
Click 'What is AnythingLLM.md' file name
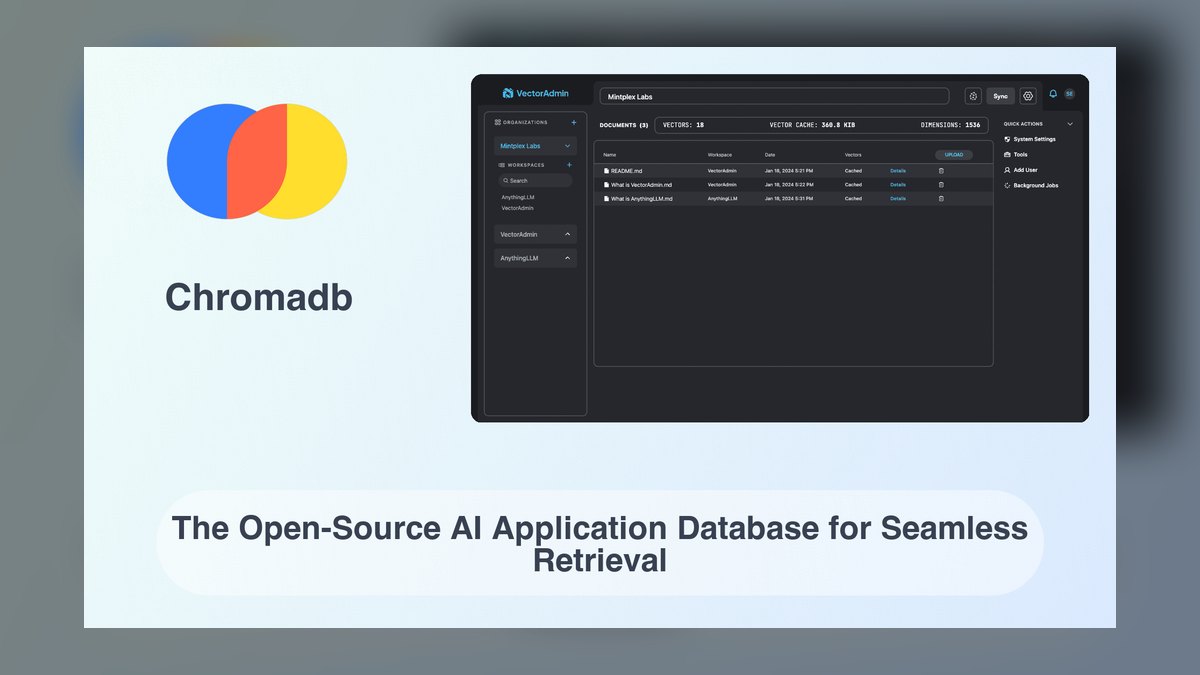click(642, 199)
